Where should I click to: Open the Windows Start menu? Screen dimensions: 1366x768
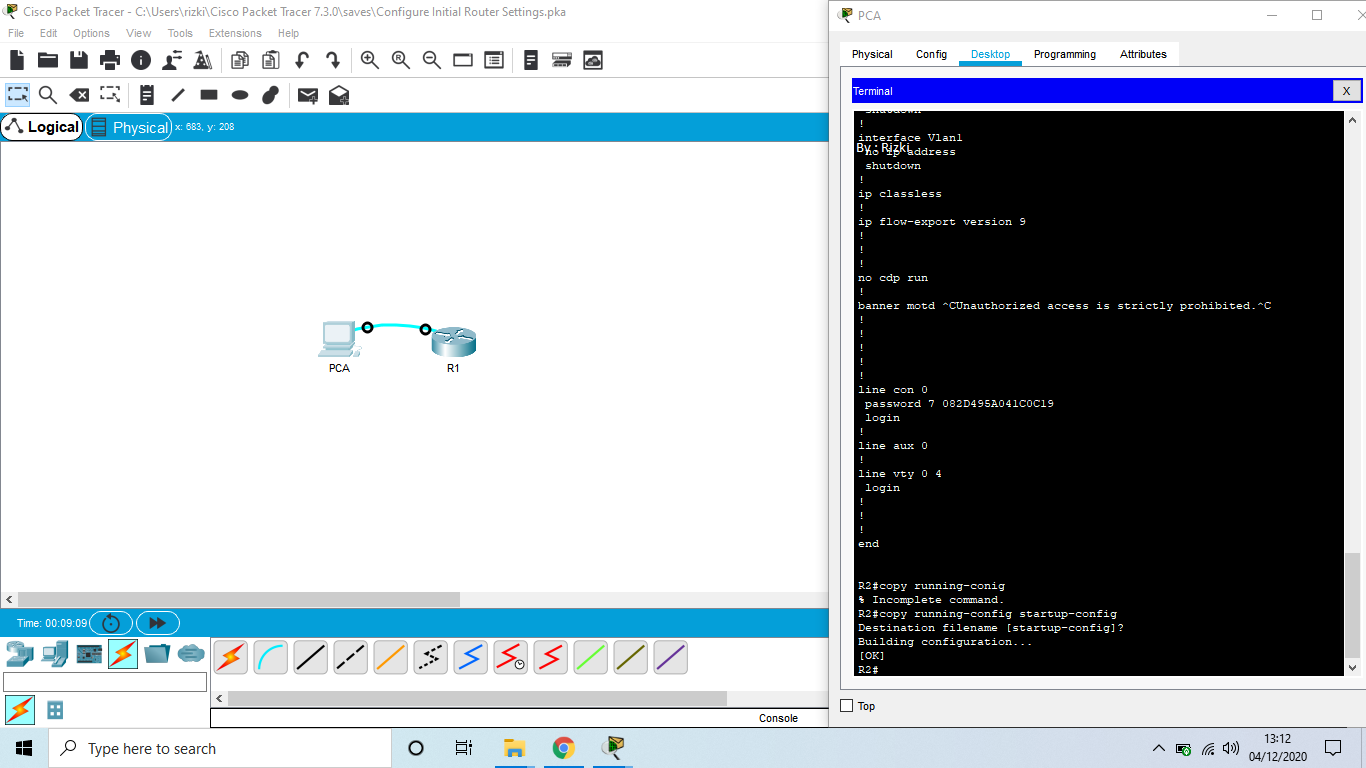(24, 748)
